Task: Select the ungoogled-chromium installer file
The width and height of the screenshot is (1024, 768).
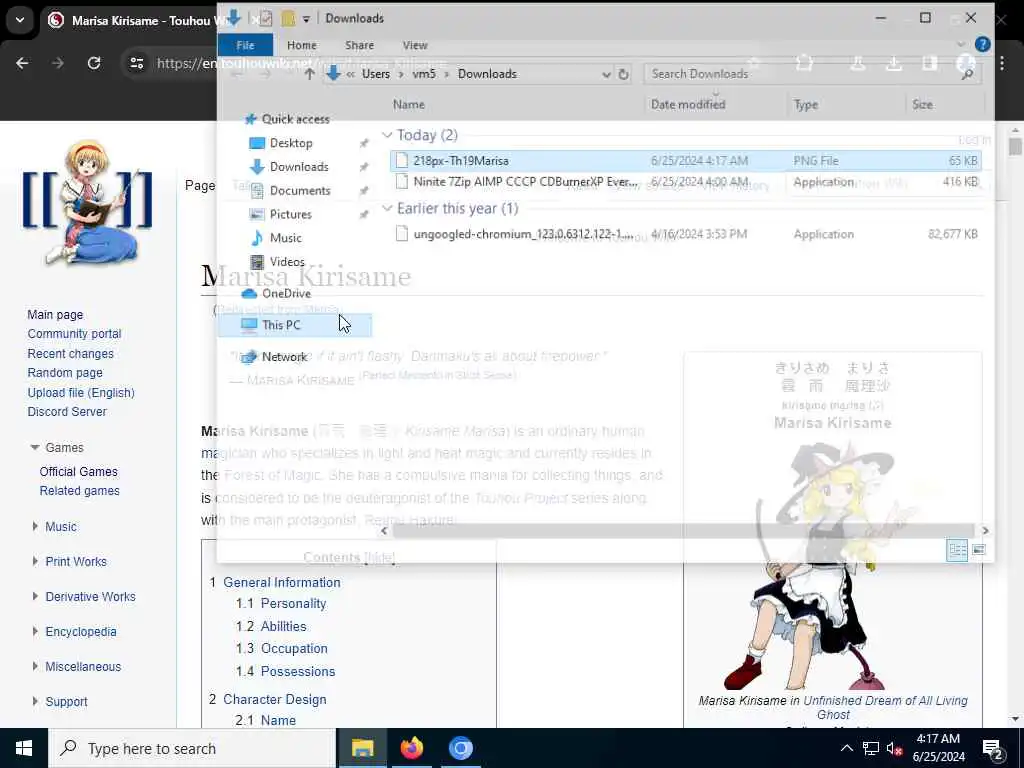Action: tap(686, 234)
